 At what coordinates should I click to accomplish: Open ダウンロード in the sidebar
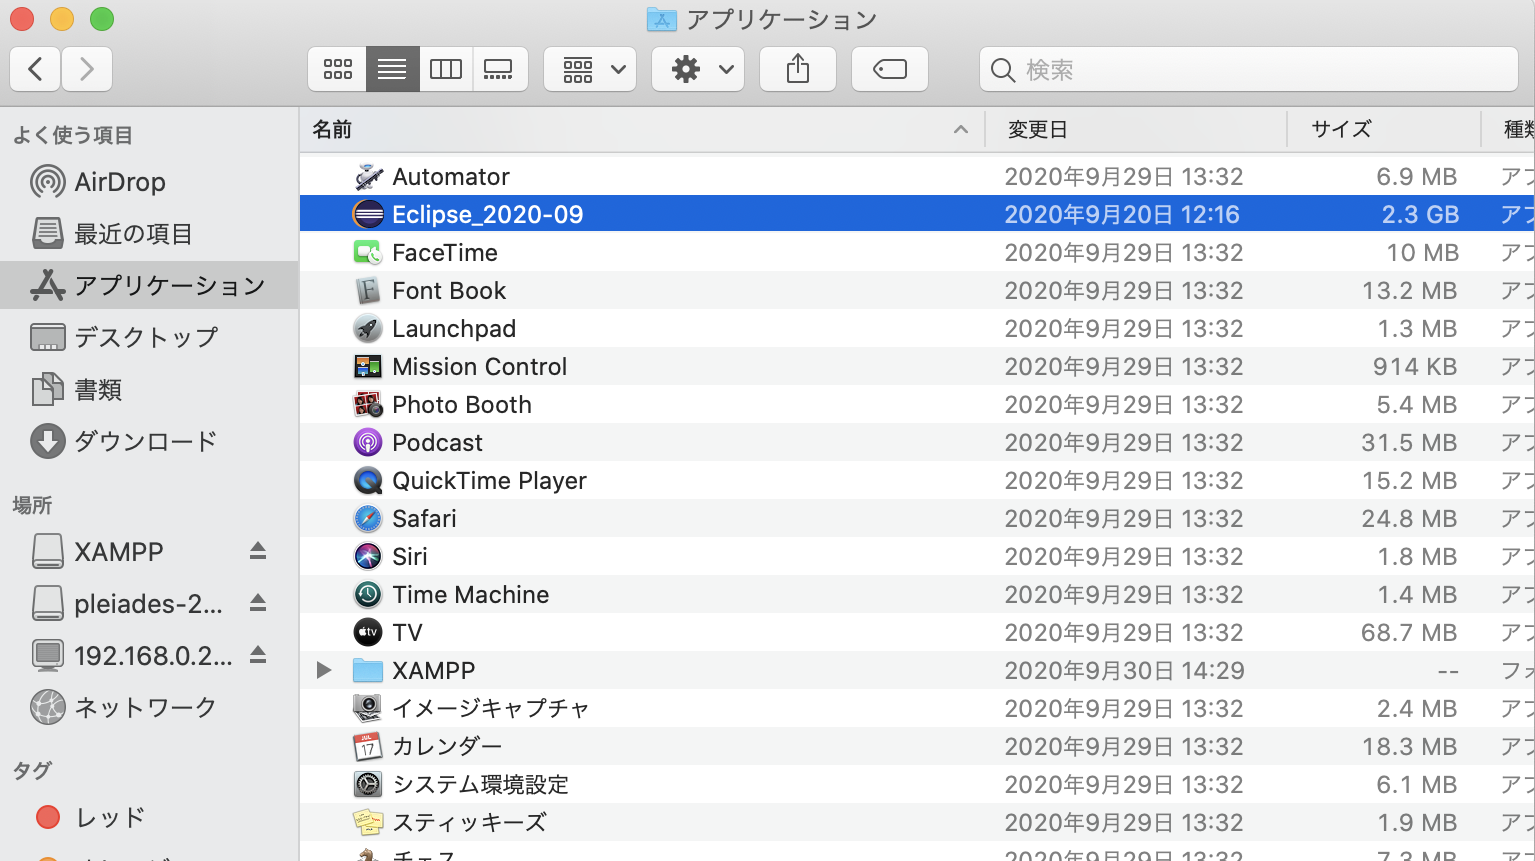pos(149,441)
